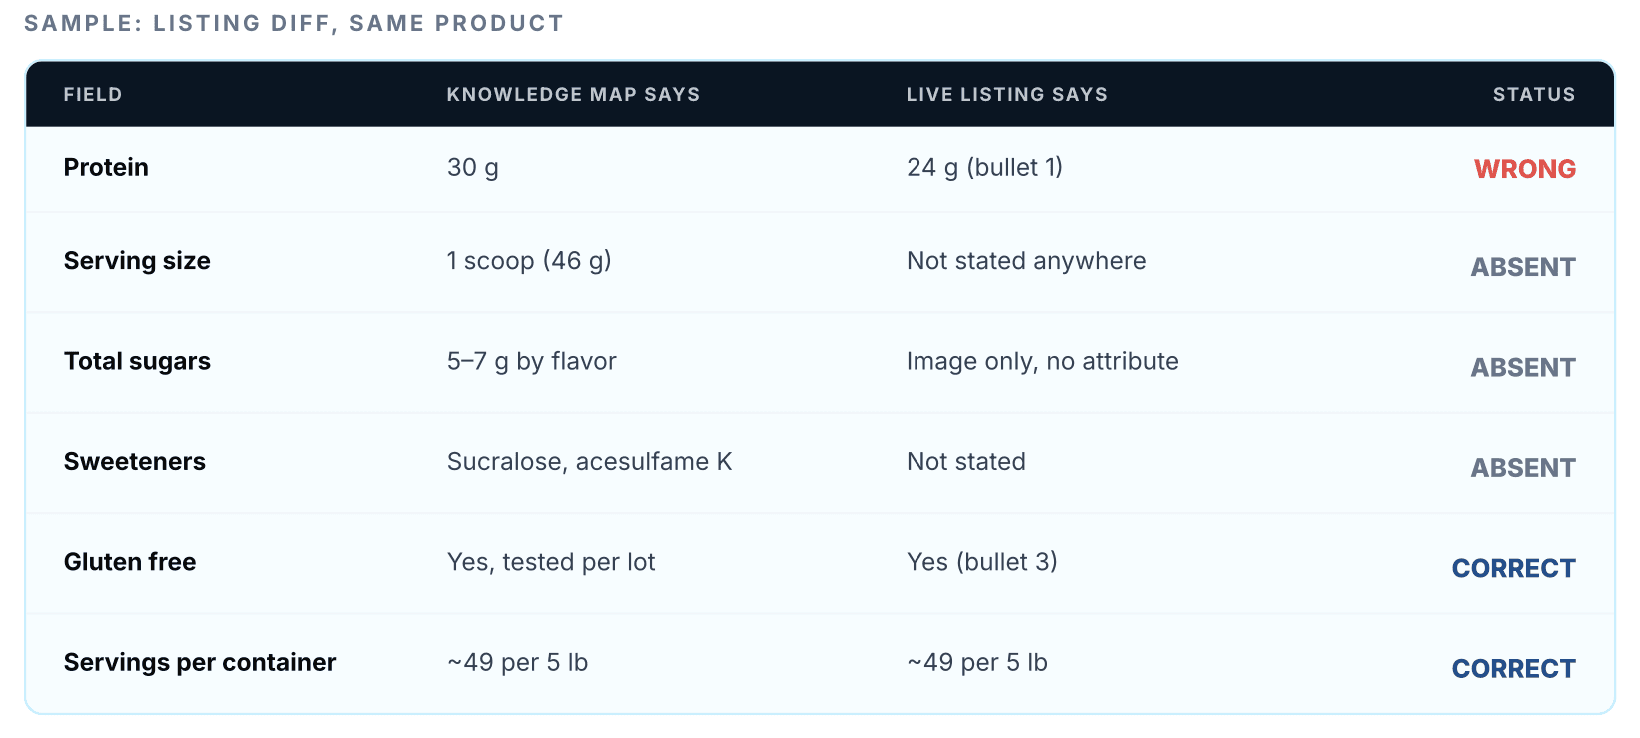The height and width of the screenshot is (738, 1640).
Task: Click the red WRONG status
Action: pos(1525,169)
